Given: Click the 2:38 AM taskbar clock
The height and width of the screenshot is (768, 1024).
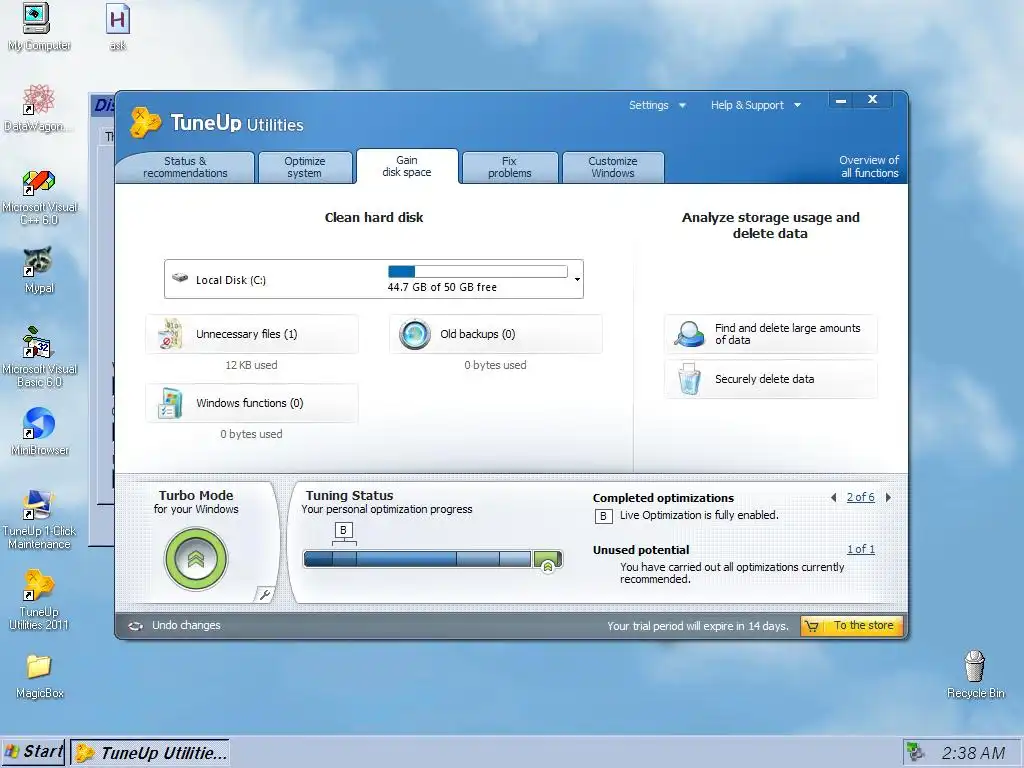Looking at the screenshot, I should click(973, 753).
